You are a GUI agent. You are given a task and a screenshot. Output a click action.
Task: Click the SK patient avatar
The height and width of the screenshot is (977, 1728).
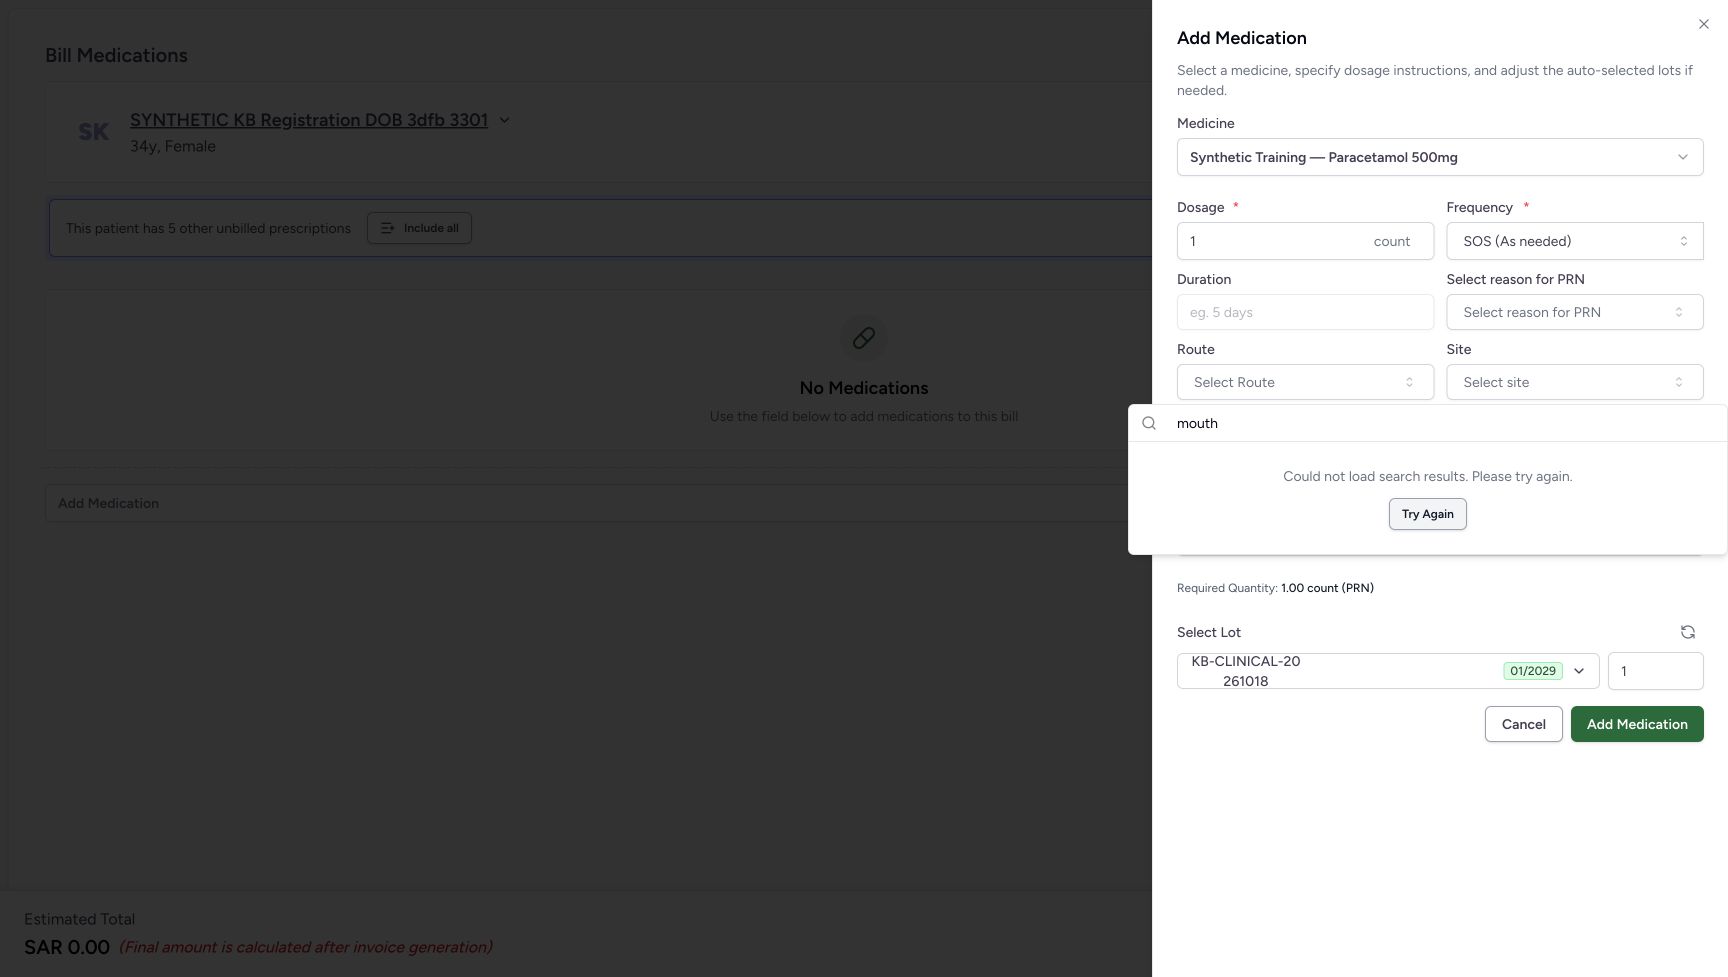pos(94,132)
